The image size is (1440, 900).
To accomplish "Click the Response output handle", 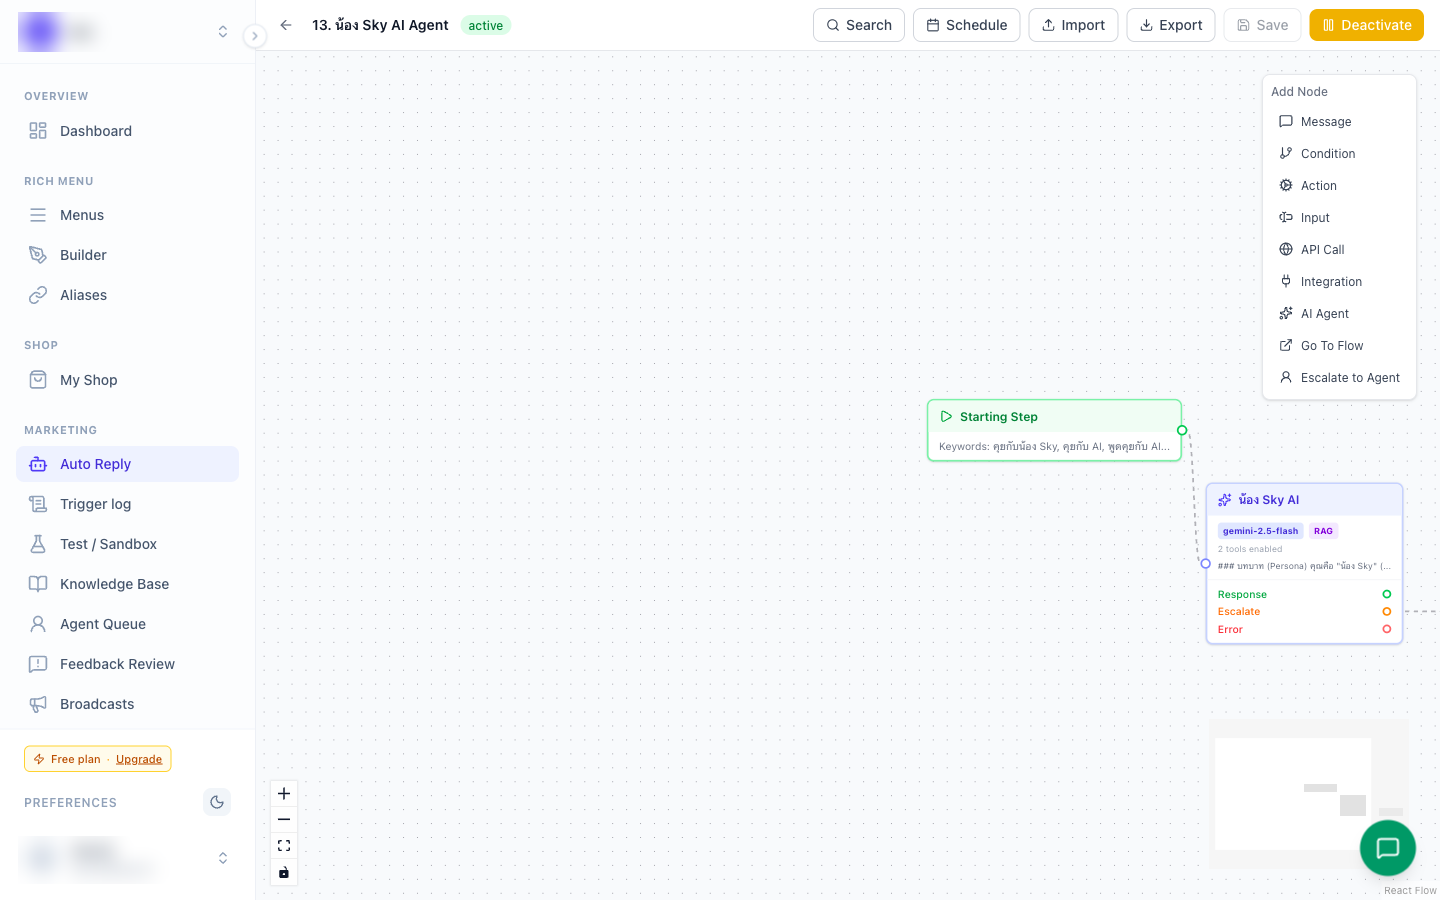I will pos(1387,594).
